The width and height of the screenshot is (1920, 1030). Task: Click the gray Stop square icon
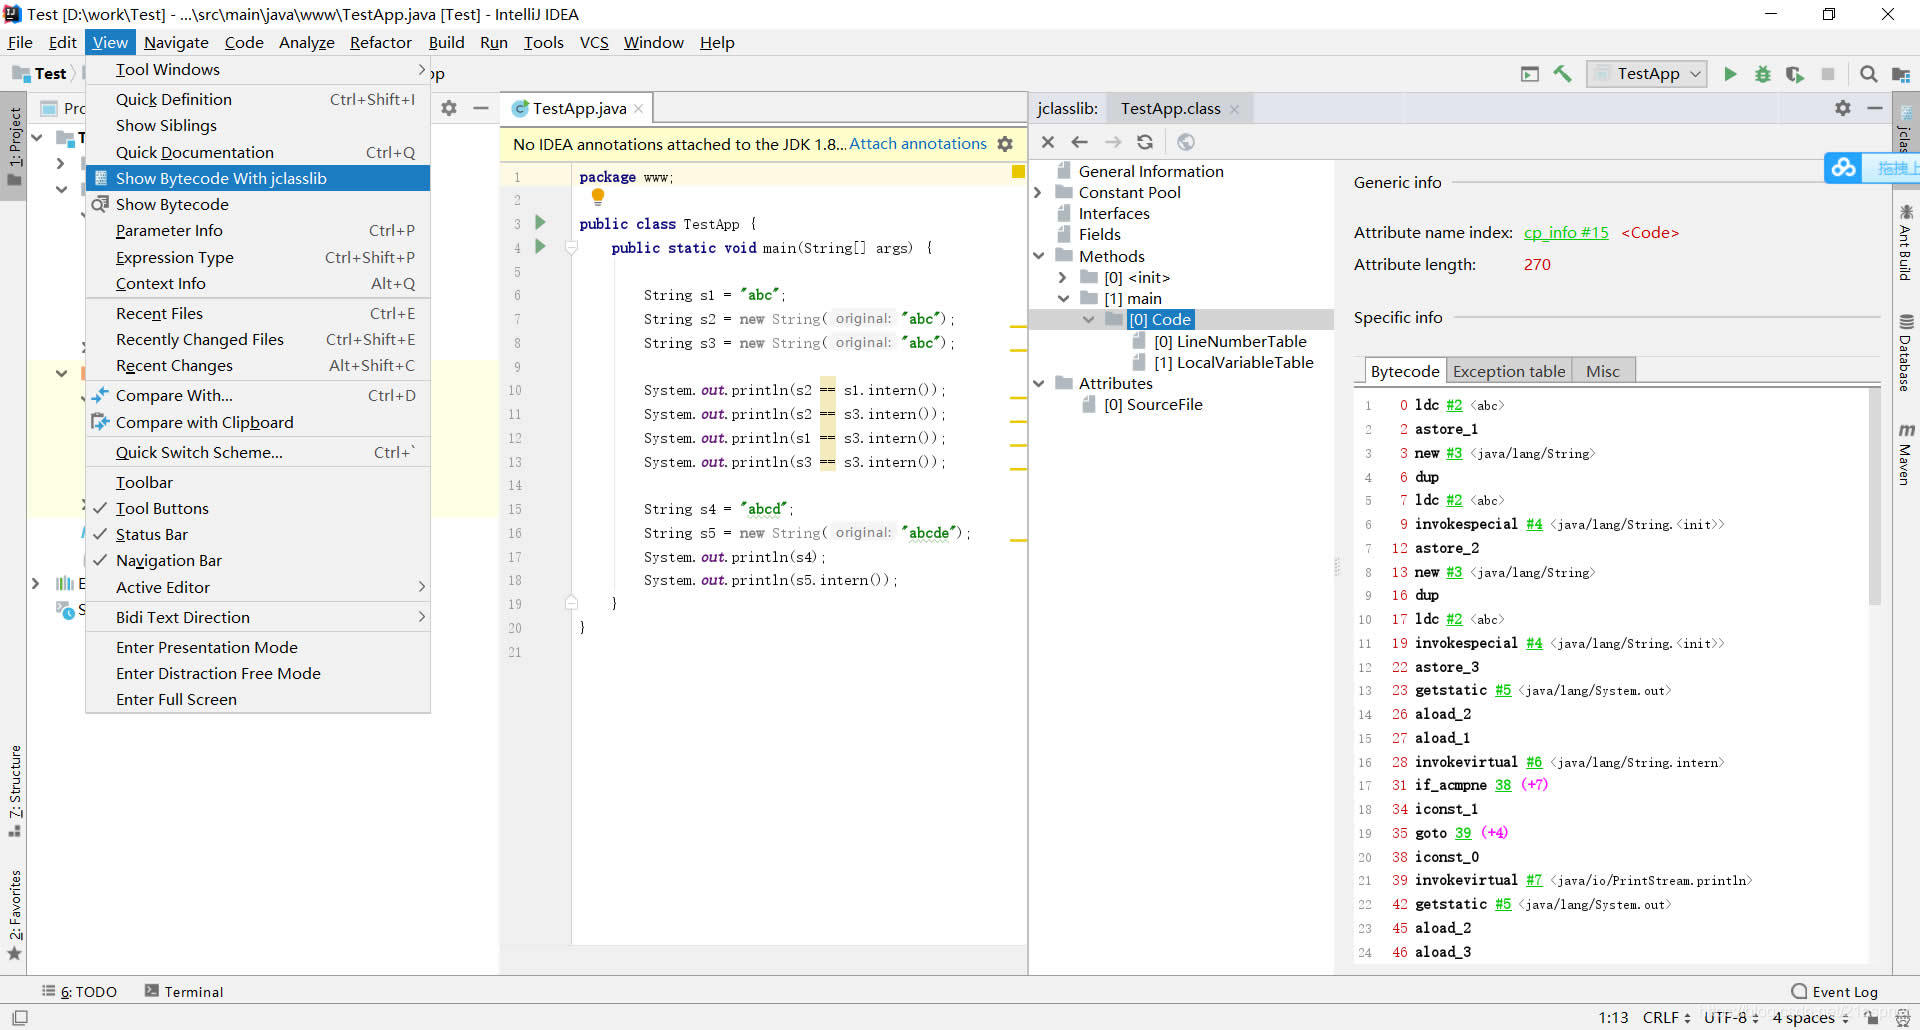coord(1828,74)
